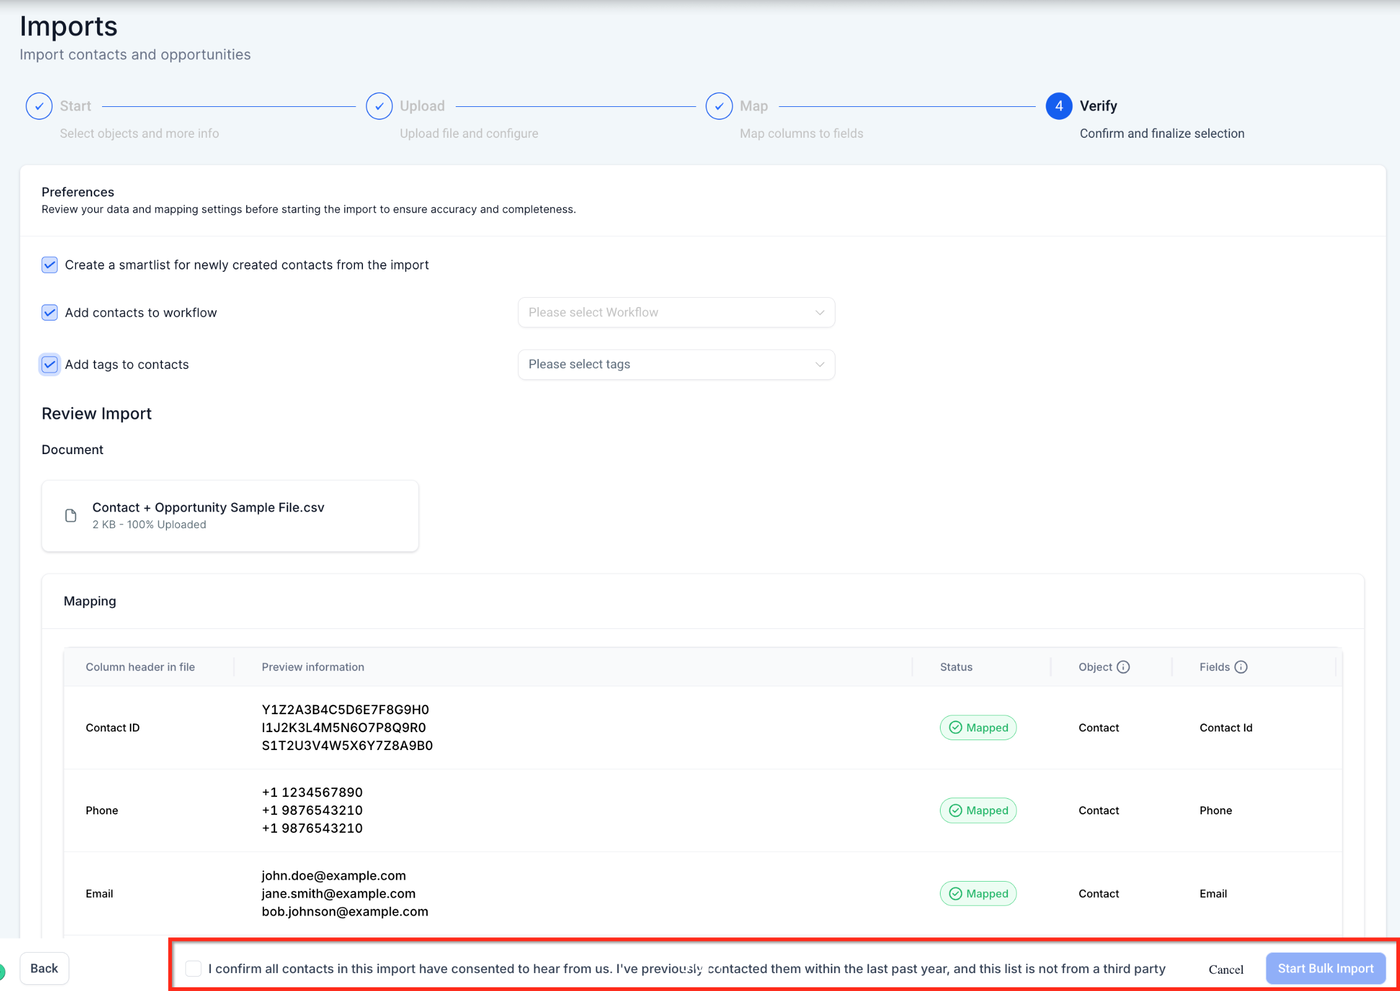Screen dimensions: 1400x991
Task: Open the Please select Workflow dropdown
Action: [x=676, y=313]
